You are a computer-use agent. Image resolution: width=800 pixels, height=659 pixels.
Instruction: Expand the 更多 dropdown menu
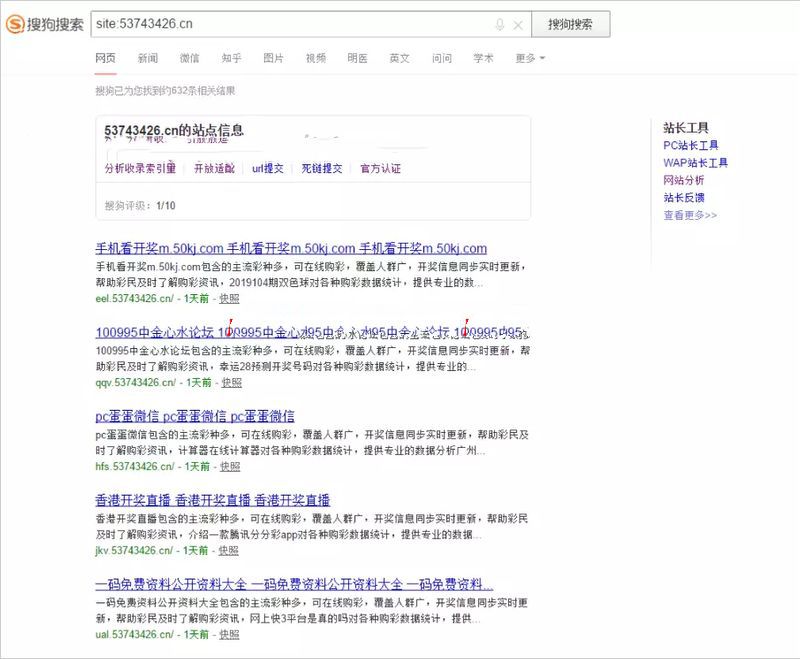click(530, 58)
